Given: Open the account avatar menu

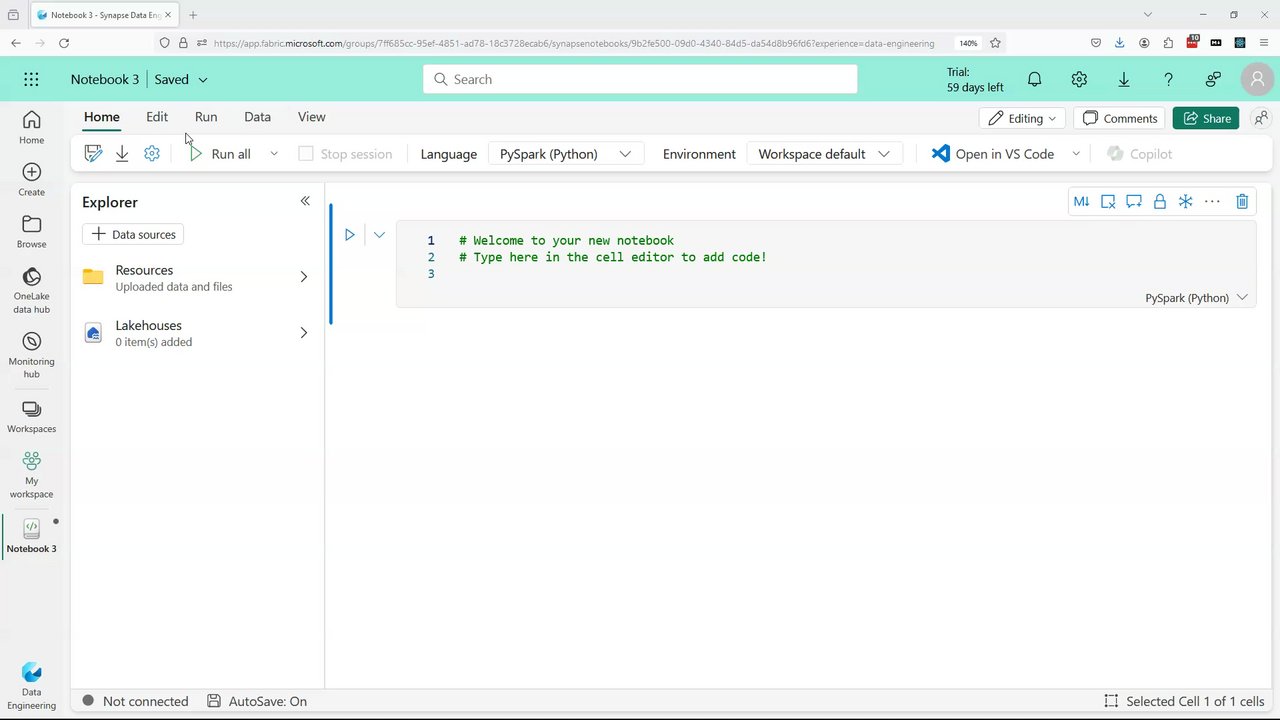Looking at the screenshot, I should tap(1257, 79).
